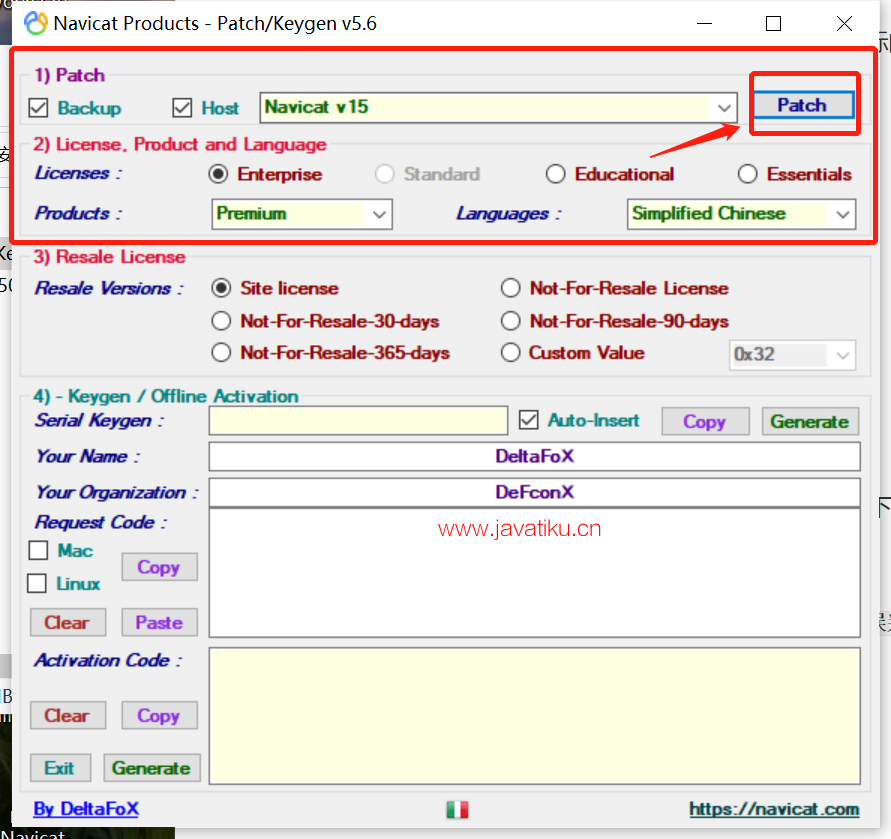Click the Patch button
891x839 pixels.
[802, 105]
